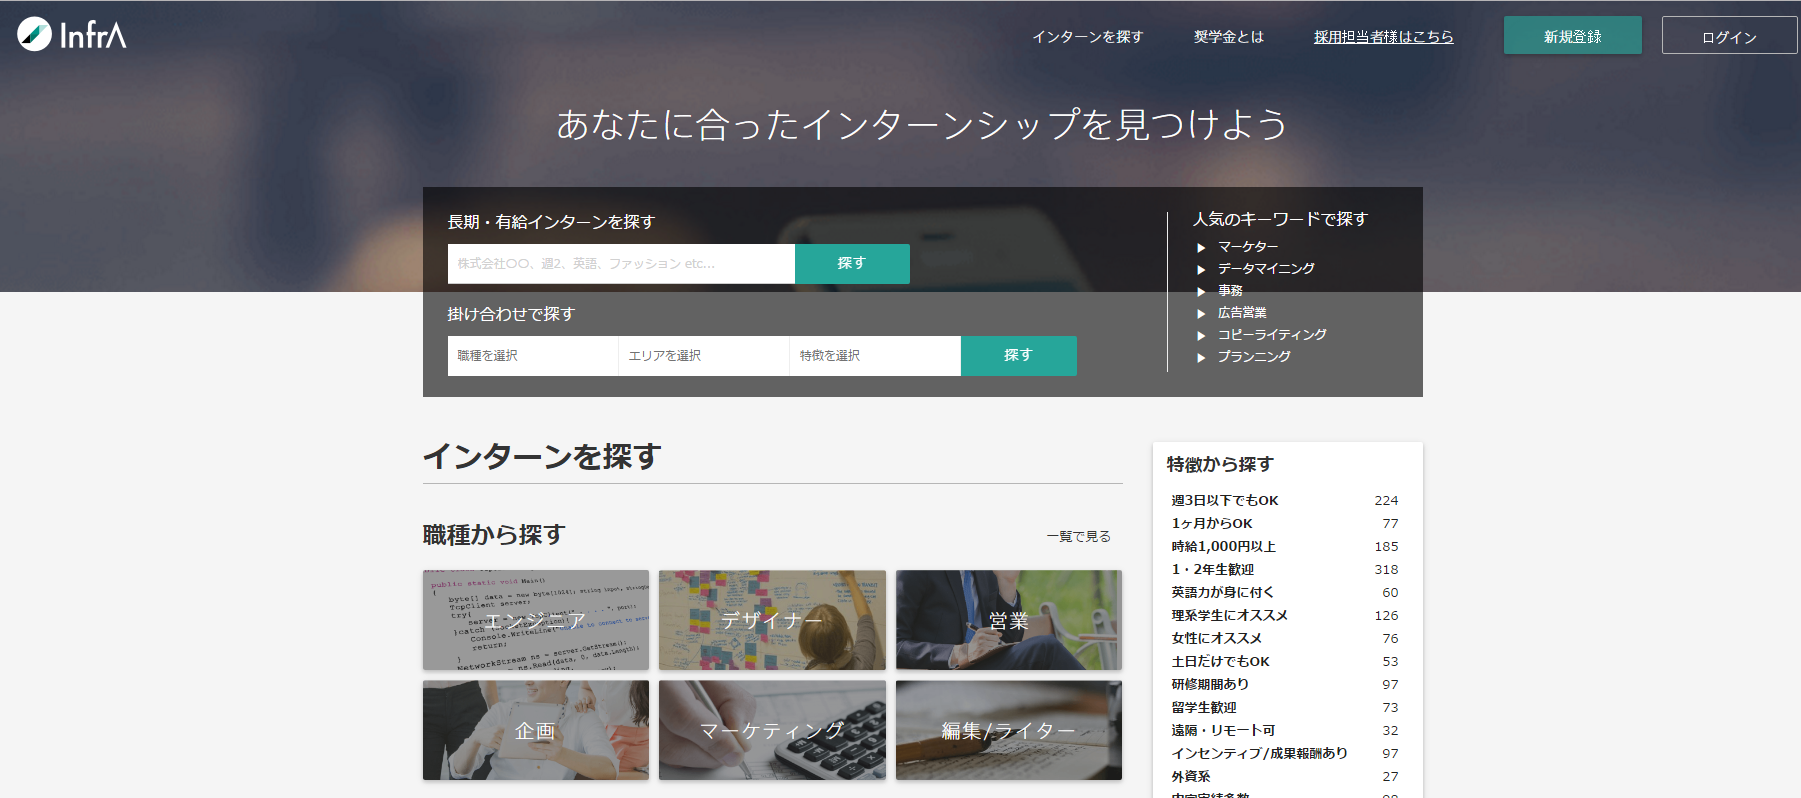The width and height of the screenshot is (1801, 798).
Task: Open the 奨学金とは nav item
Action: (1228, 37)
